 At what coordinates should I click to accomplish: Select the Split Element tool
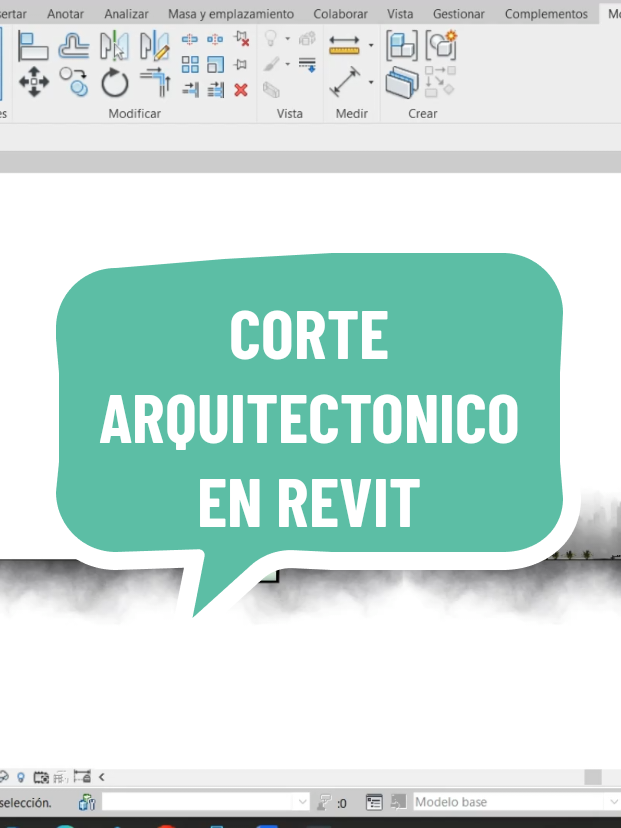(x=190, y=39)
